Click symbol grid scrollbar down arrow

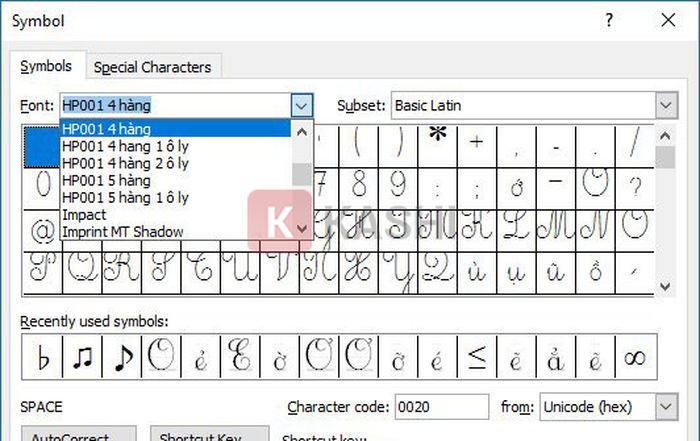point(665,286)
